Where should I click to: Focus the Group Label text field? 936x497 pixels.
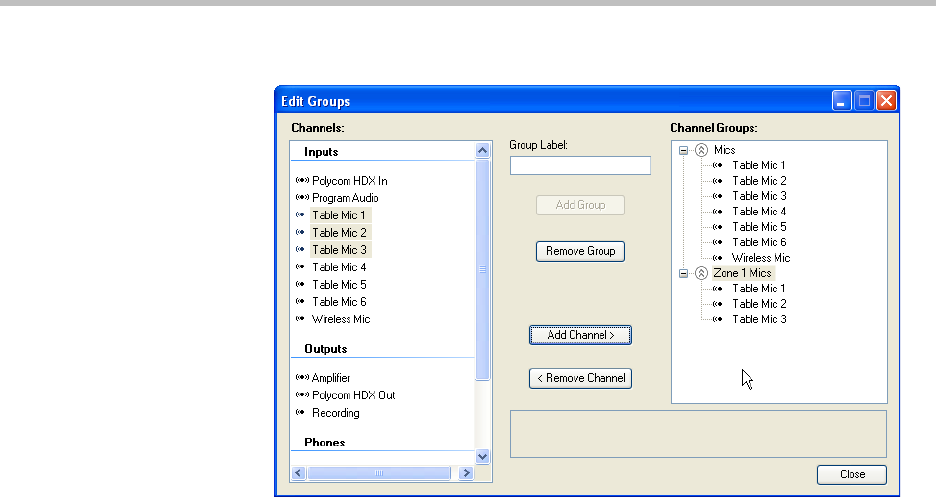point(580,166)
